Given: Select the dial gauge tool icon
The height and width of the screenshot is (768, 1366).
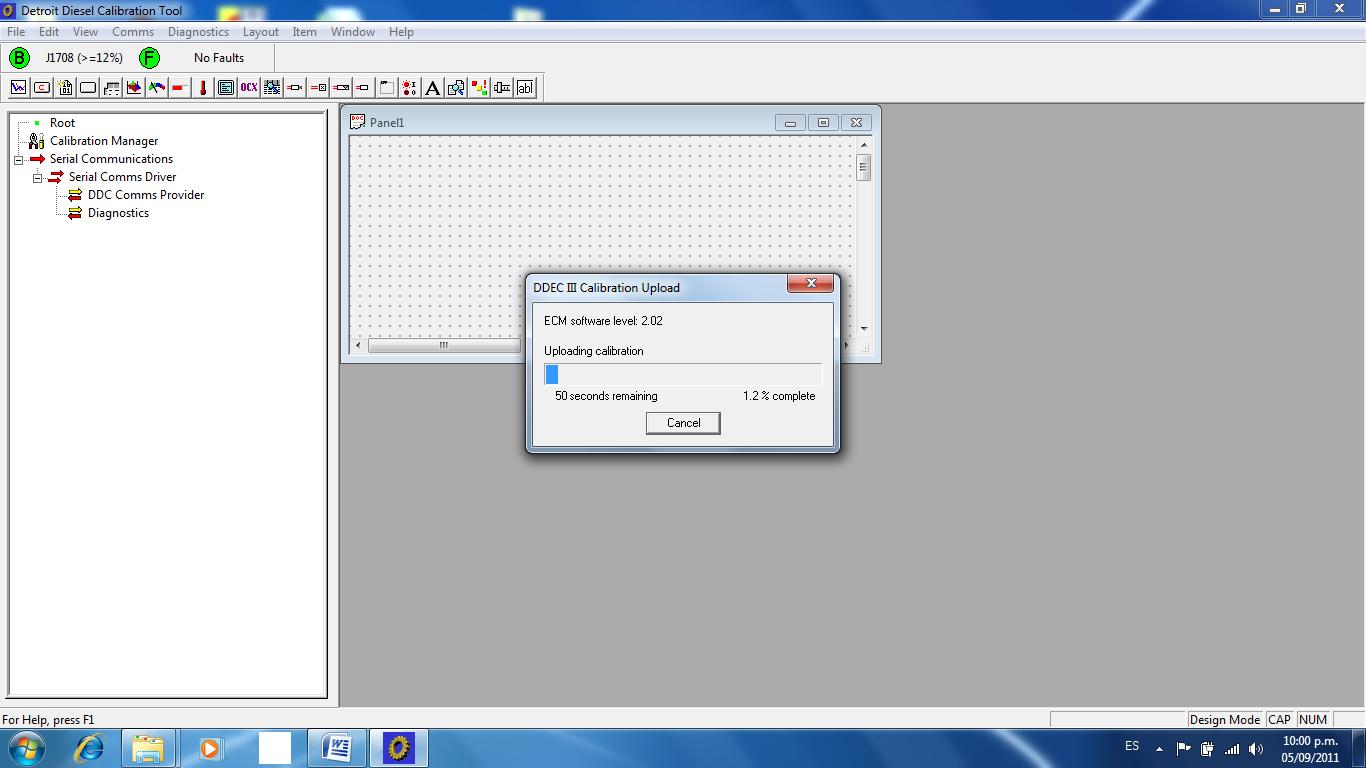Looking at the screenshot, I should pos(157,88).
